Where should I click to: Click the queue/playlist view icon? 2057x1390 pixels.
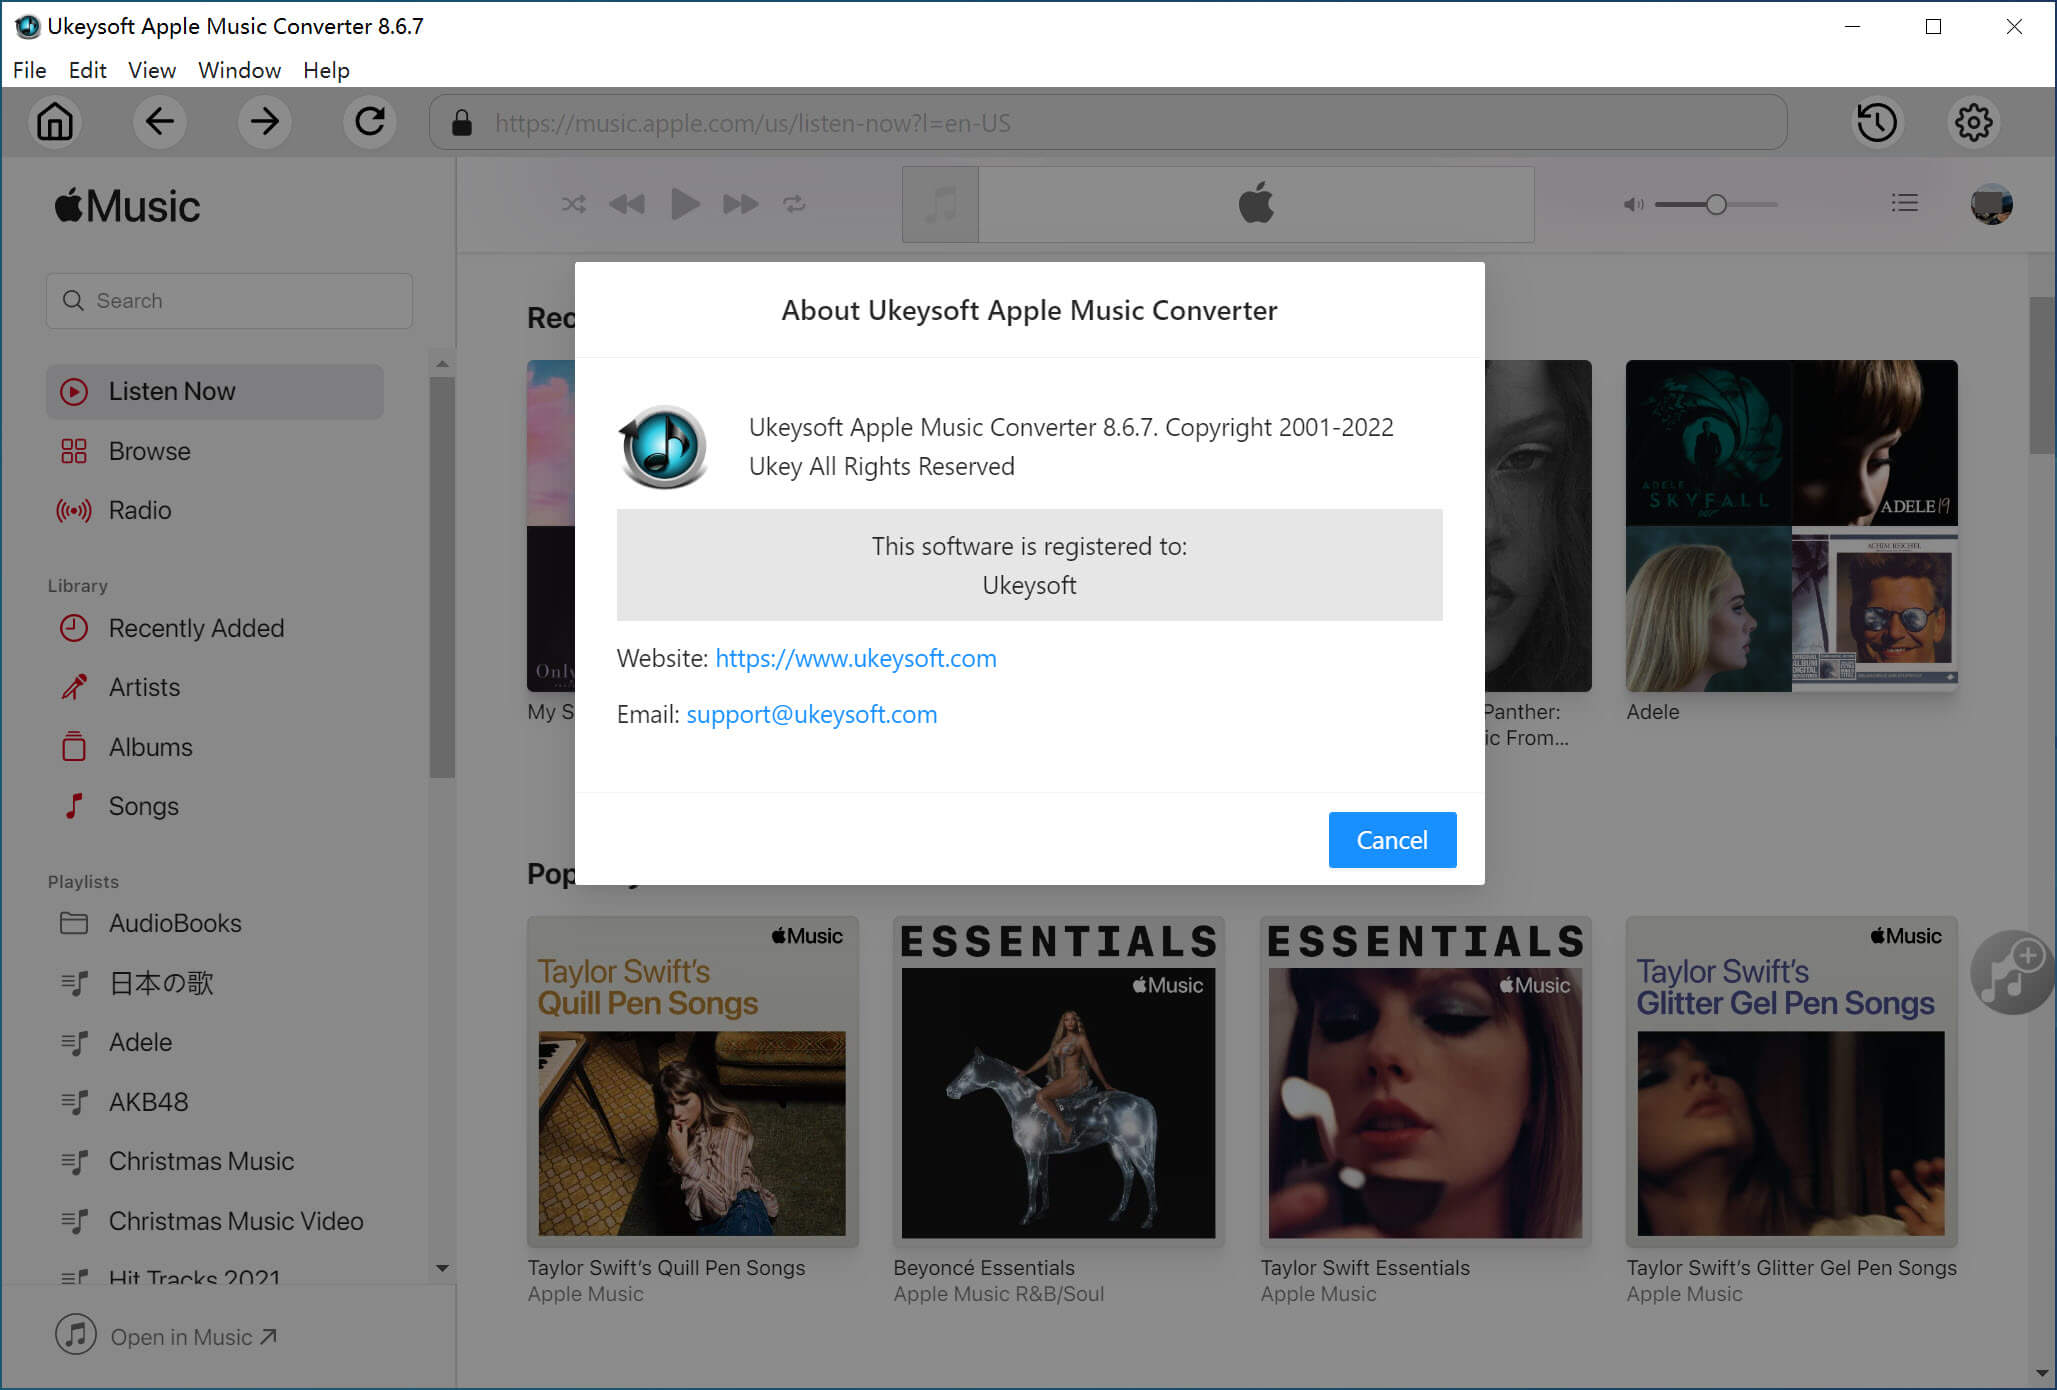1905,203
